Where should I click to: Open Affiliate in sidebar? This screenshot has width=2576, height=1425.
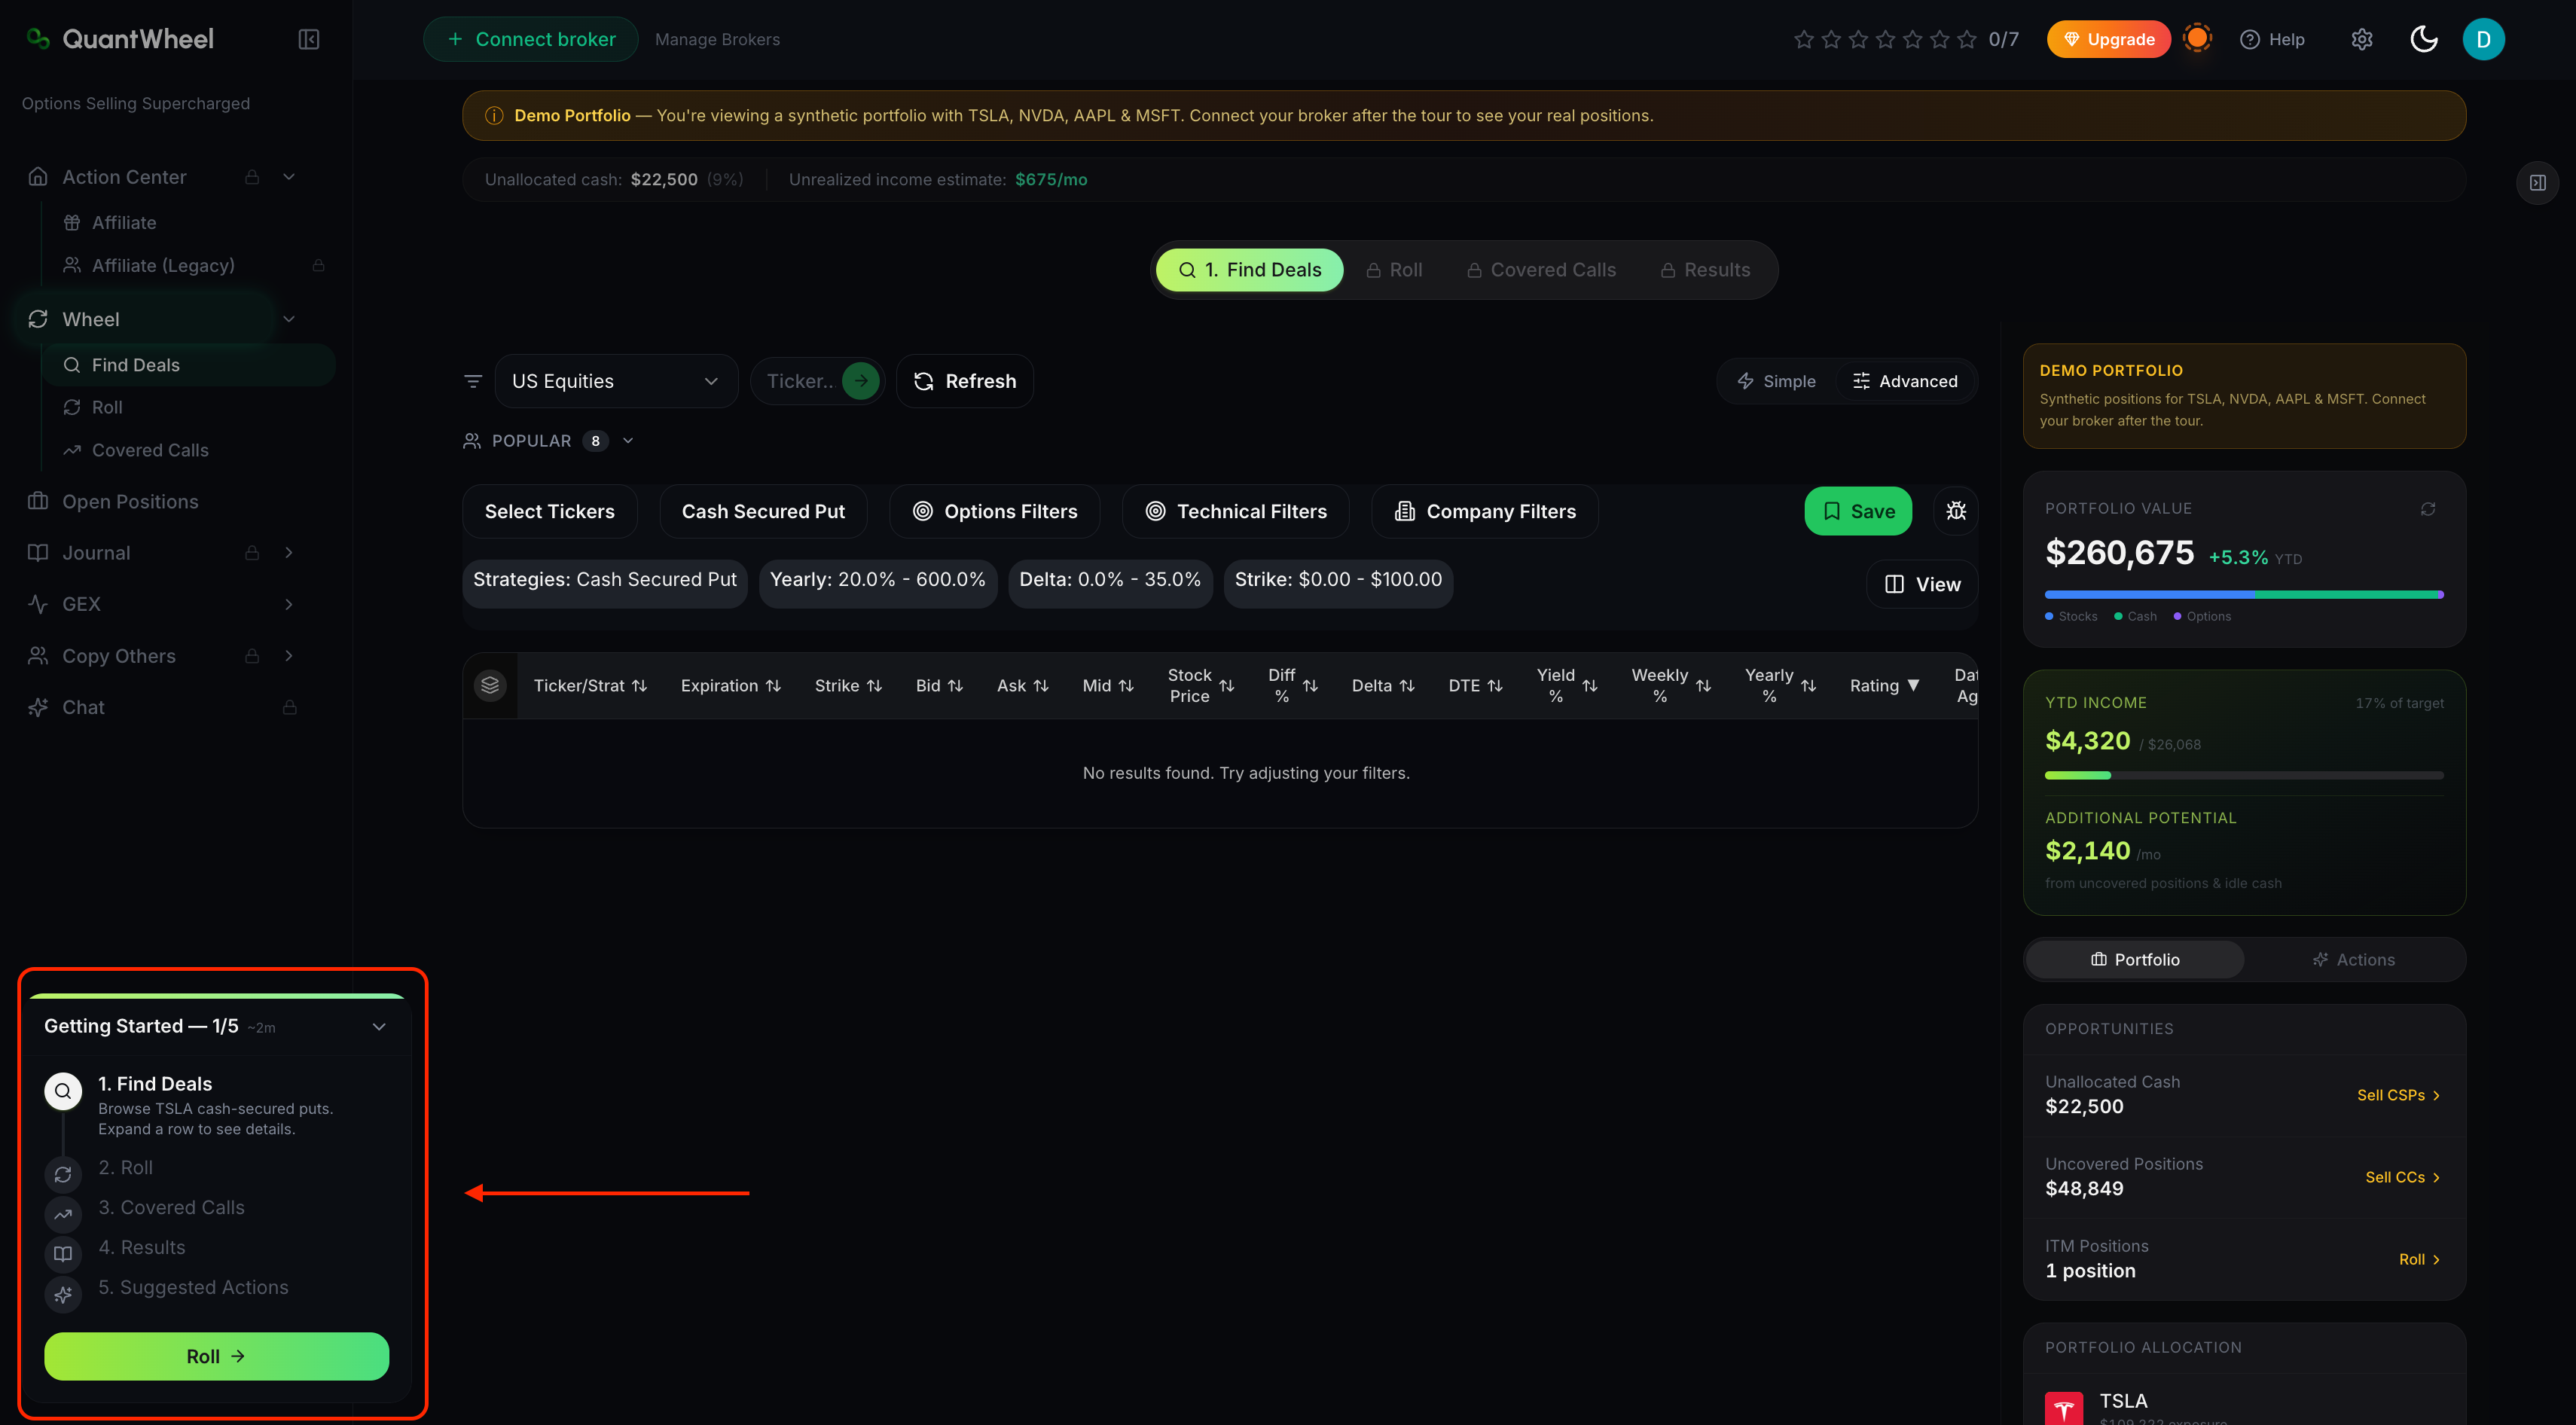coord(124,222)
